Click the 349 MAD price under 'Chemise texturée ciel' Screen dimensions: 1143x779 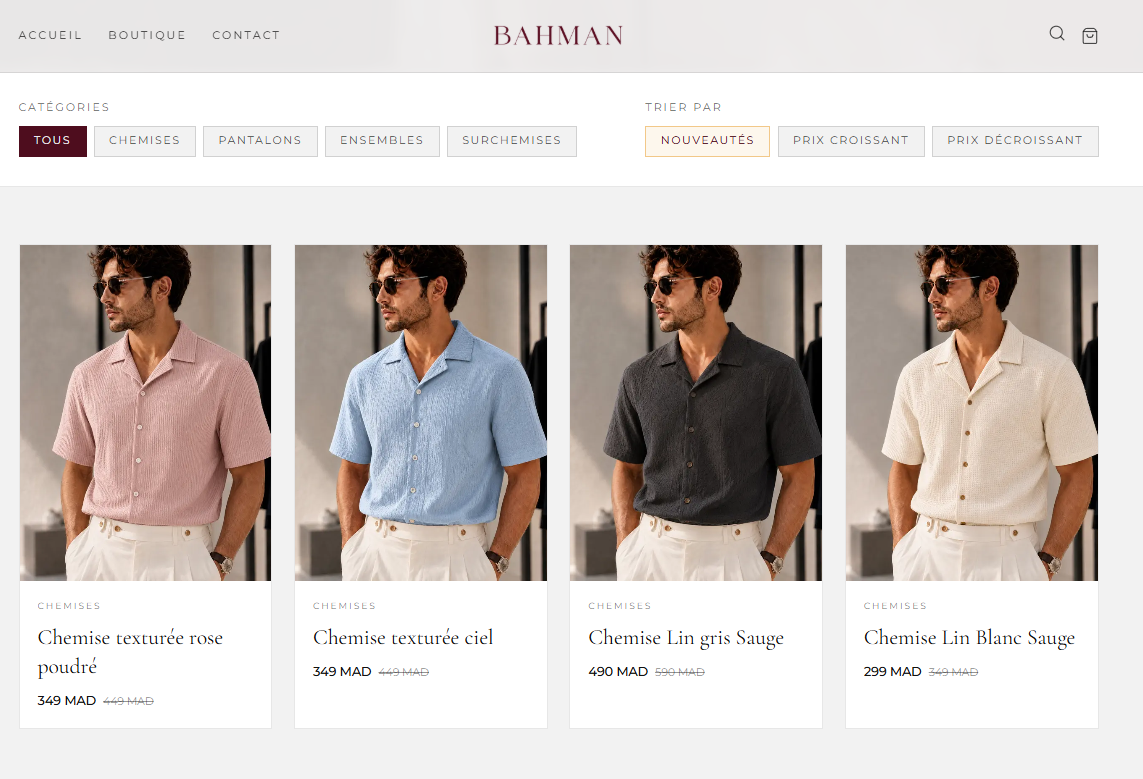pos(342,671)
